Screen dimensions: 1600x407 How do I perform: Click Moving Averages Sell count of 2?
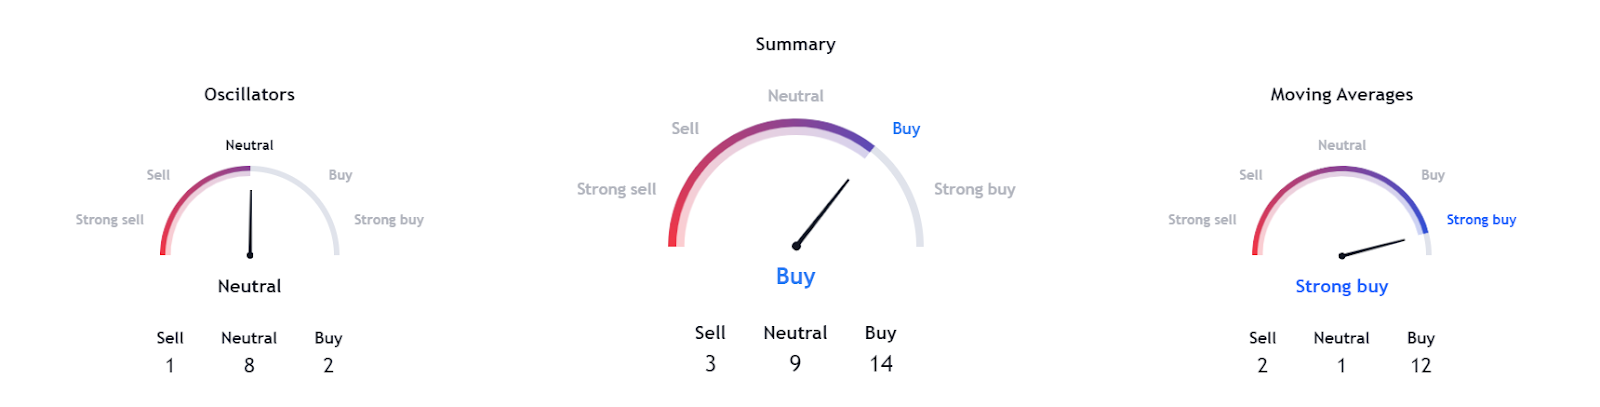[1262, 366]
